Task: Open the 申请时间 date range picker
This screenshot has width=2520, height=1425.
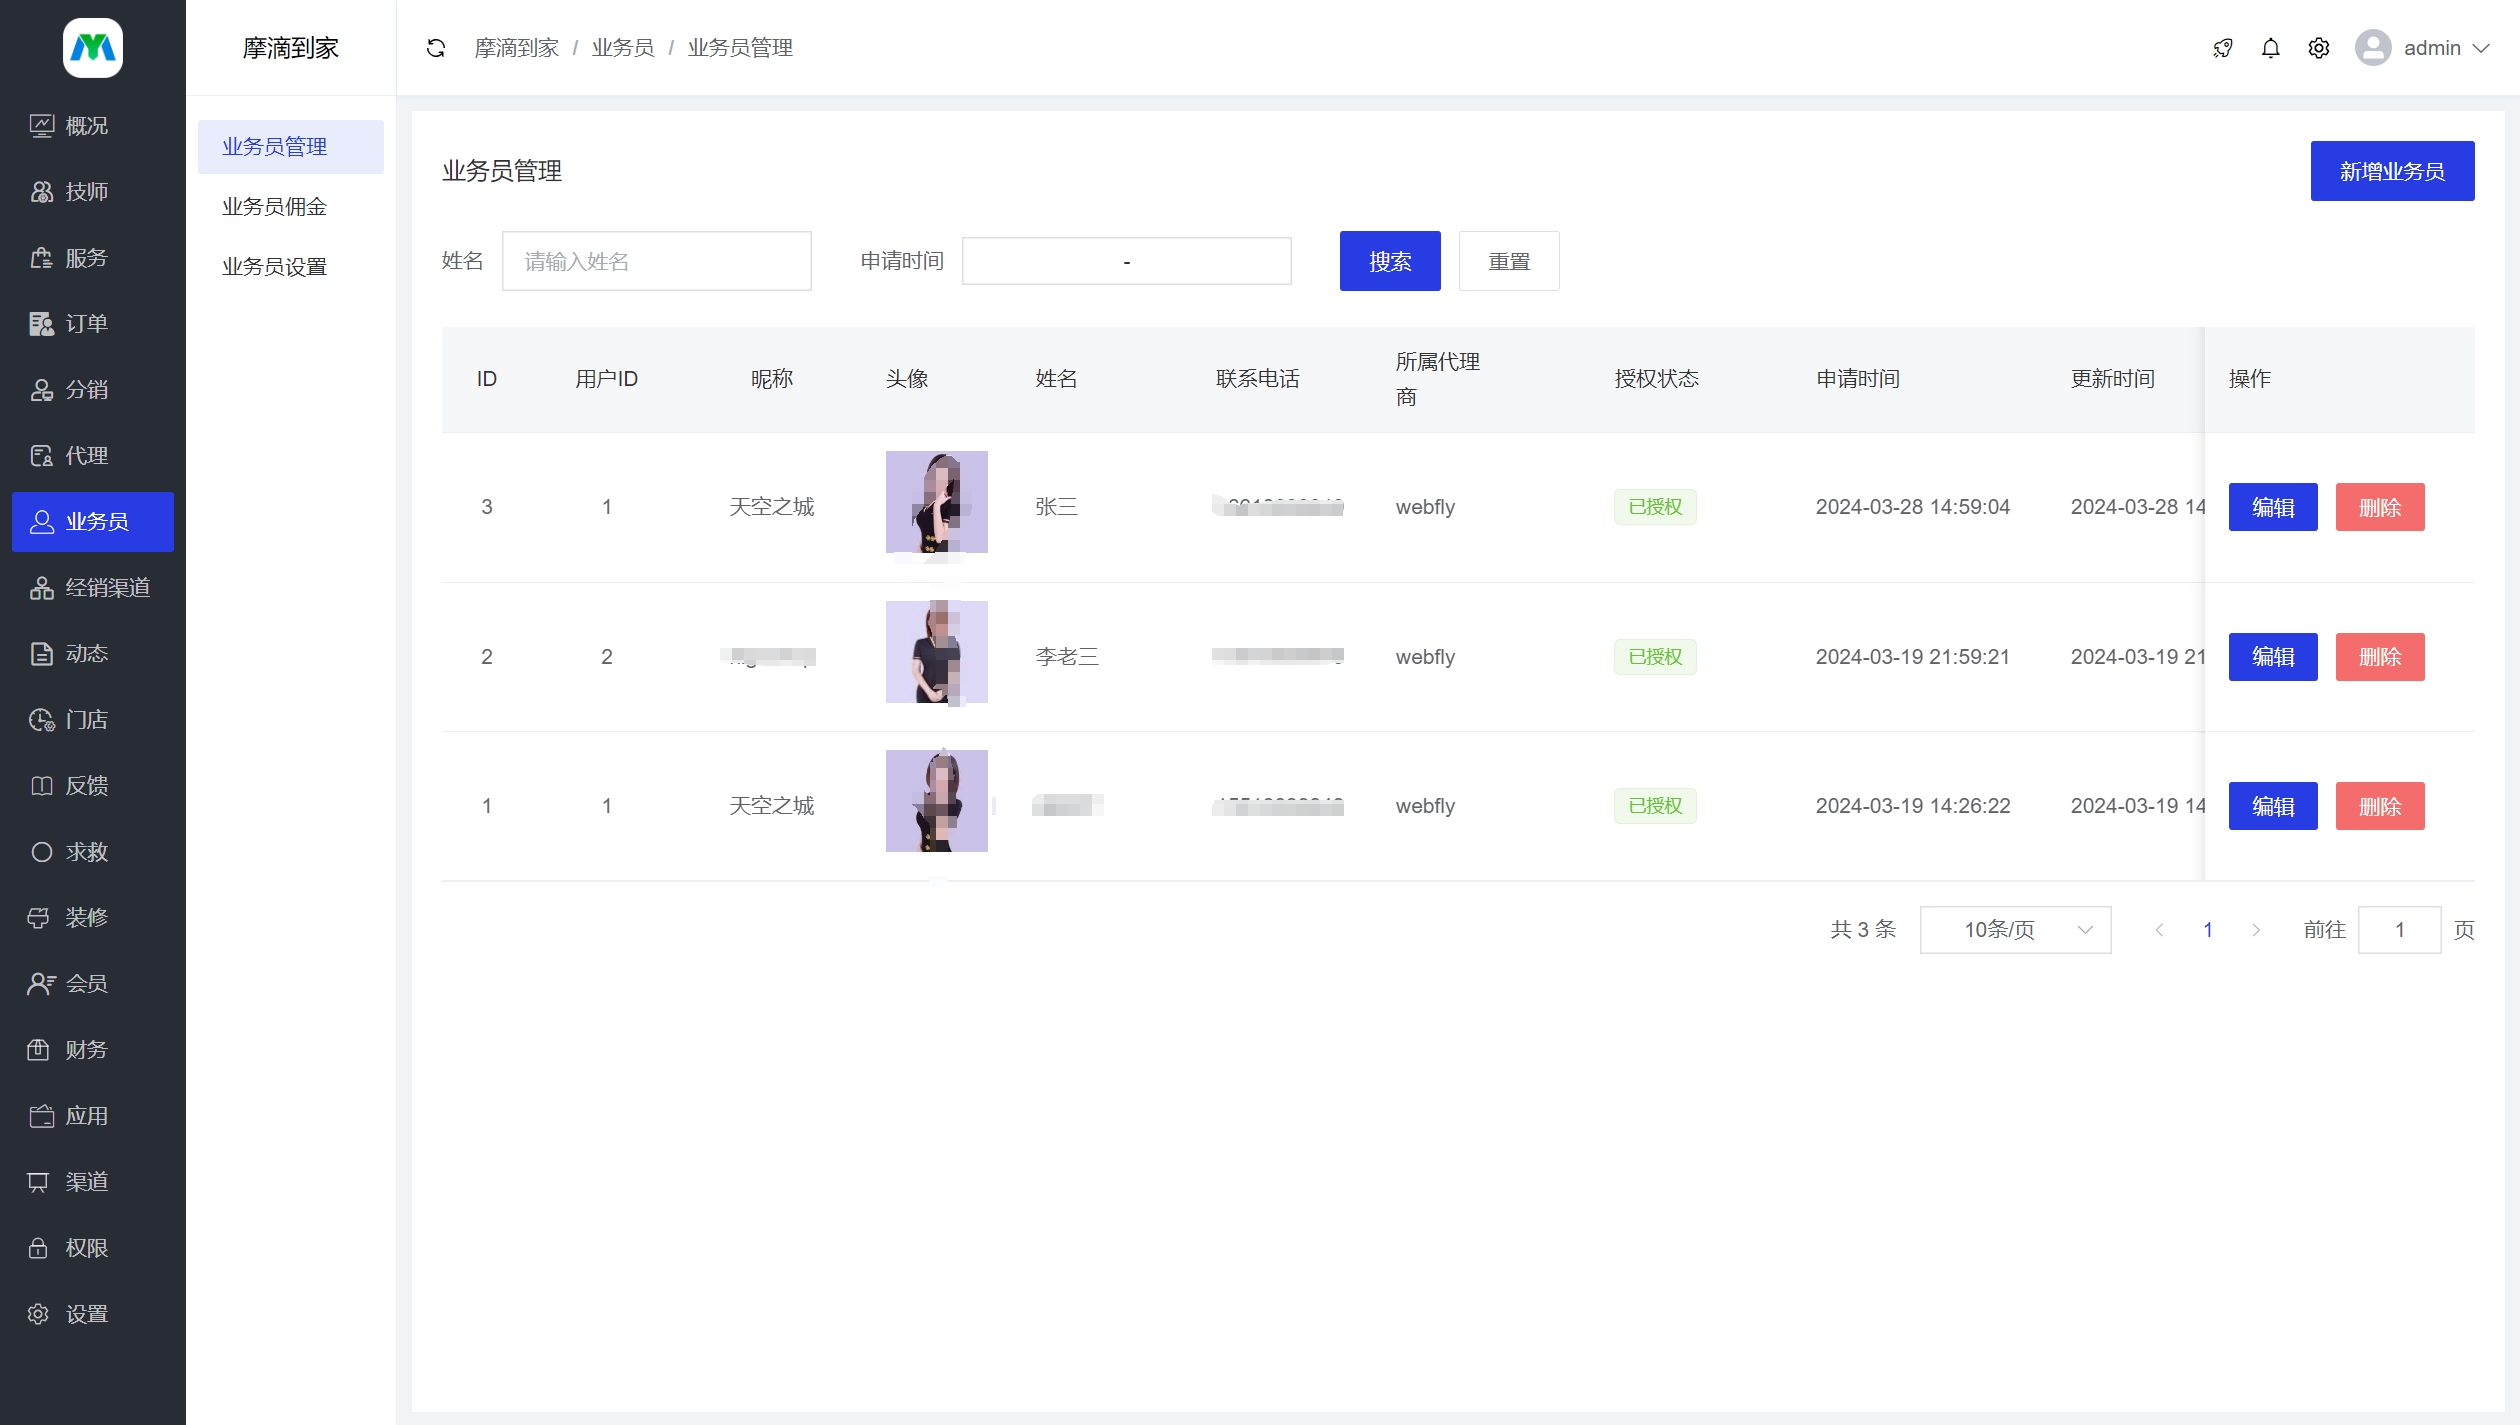Action: pyautogui.click(x=1126, y=261)
